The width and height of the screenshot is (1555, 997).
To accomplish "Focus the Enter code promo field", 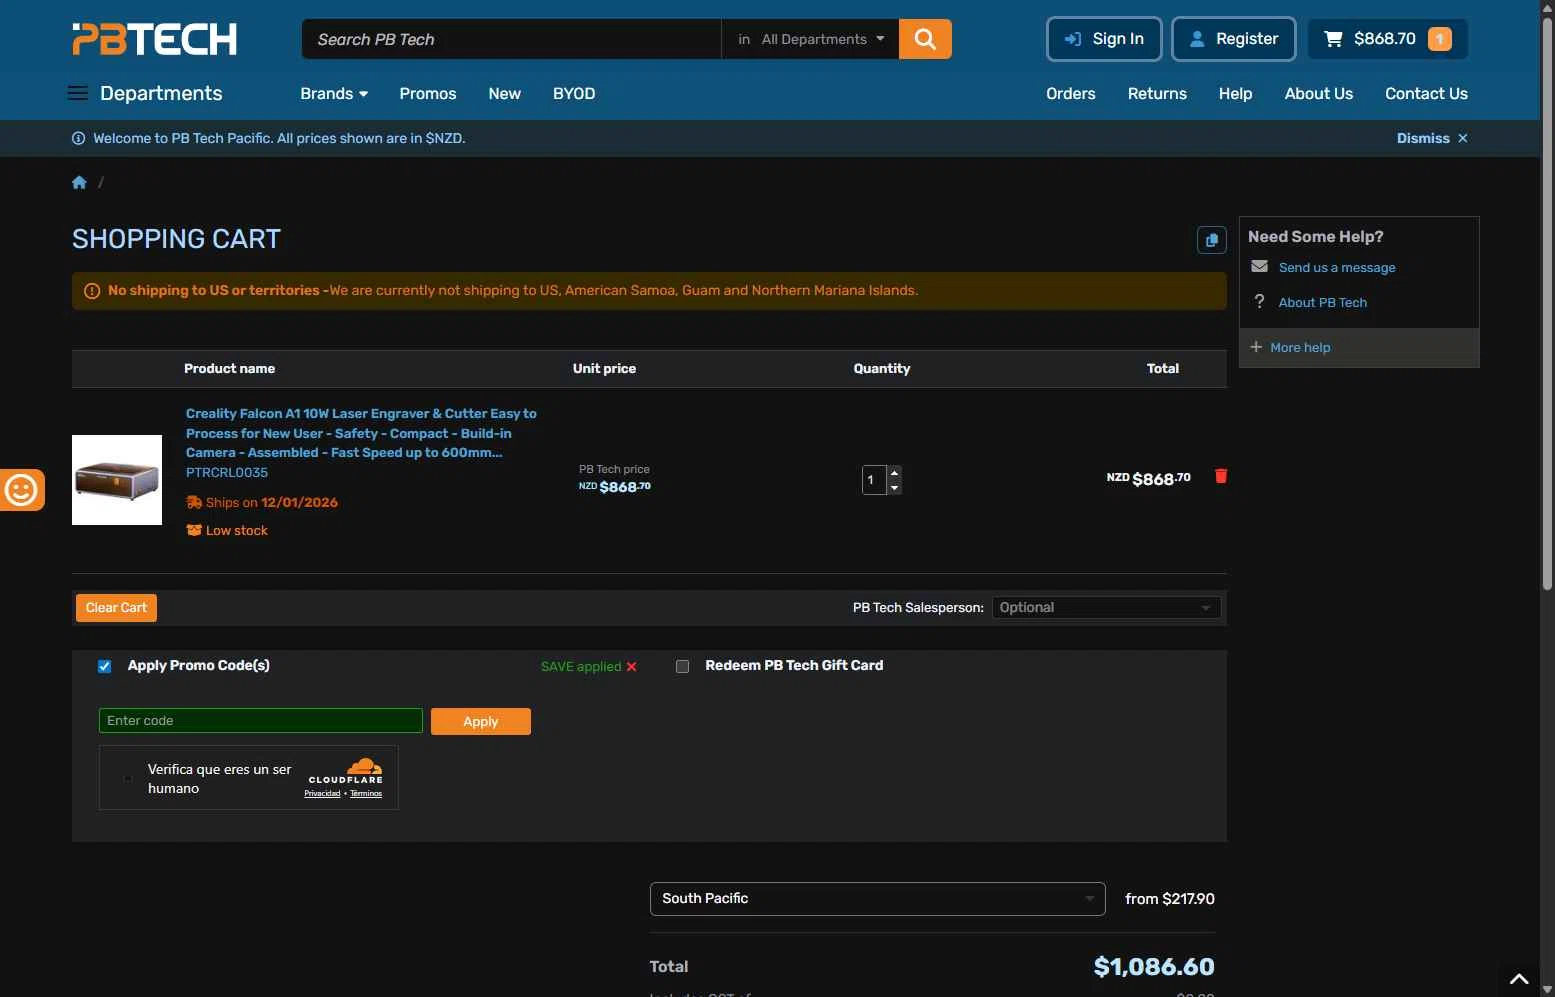I will click(x=260, y=721).
